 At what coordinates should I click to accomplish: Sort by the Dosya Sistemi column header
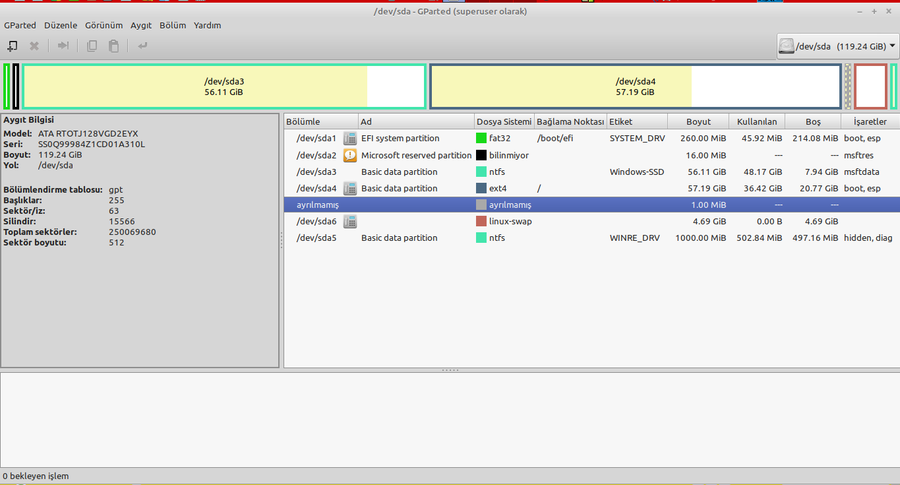tap(504, 122)
